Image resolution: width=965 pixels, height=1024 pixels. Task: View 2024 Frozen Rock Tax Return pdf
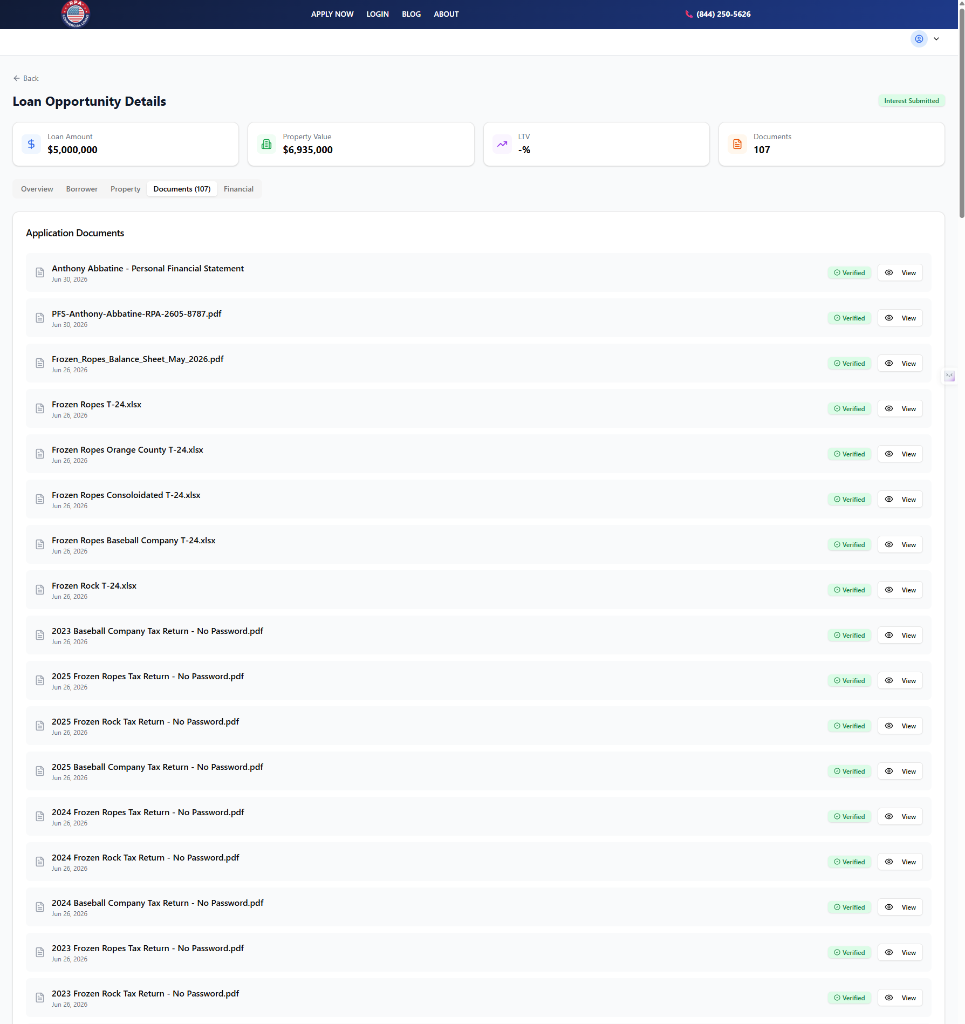click(x=900, y=862)
